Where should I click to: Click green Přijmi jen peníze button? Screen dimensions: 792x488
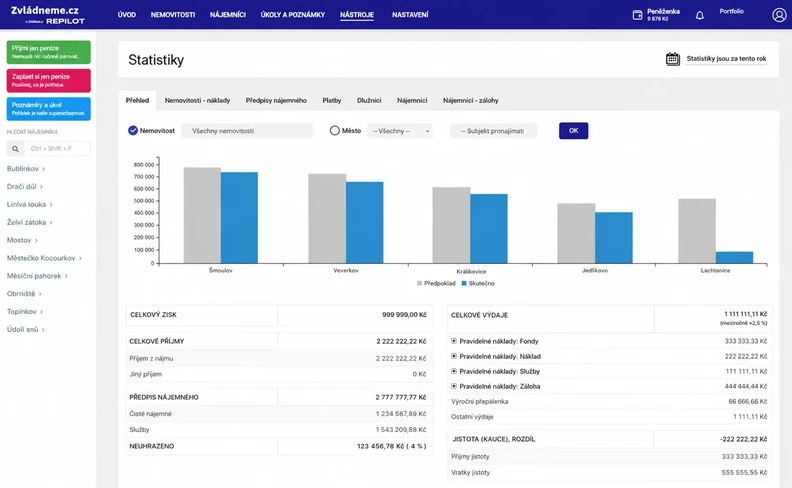pyautogui.click(x=48, y=52)
